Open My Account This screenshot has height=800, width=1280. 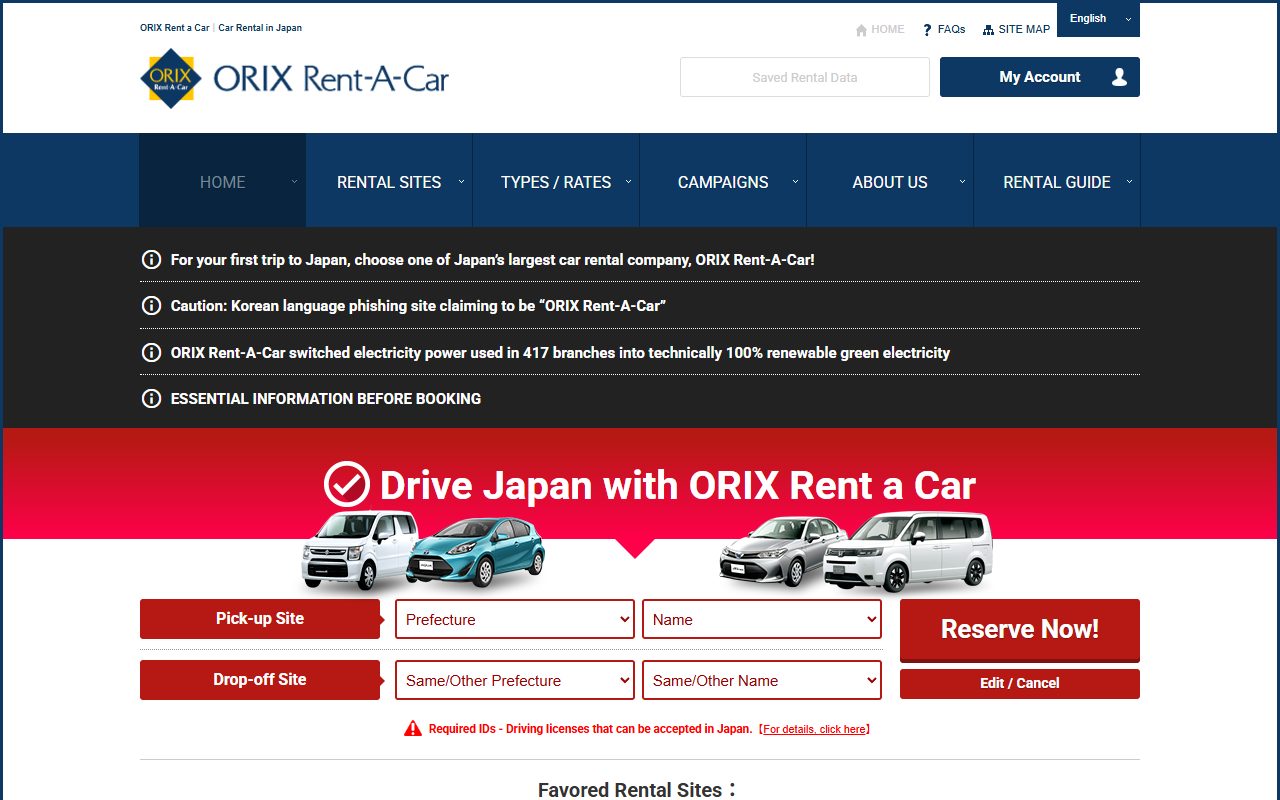click(x=1040, y=77)
